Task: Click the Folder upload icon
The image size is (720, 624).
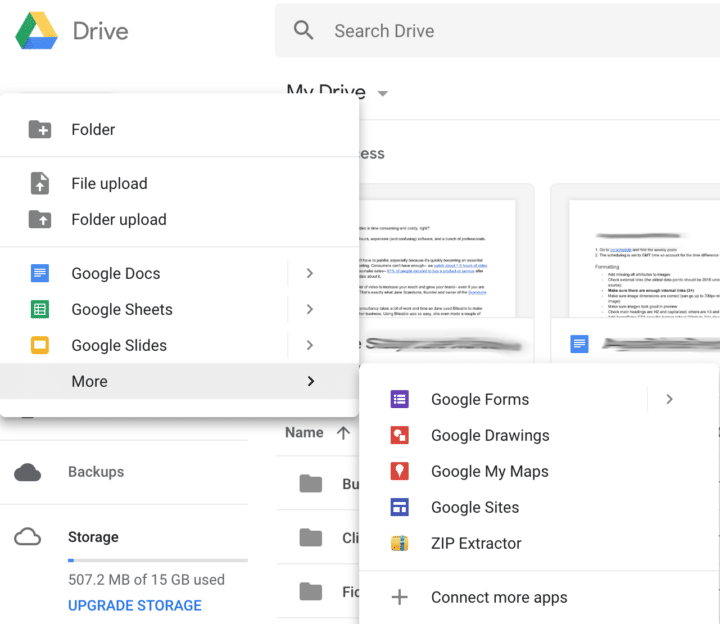Action: point(40,219)
